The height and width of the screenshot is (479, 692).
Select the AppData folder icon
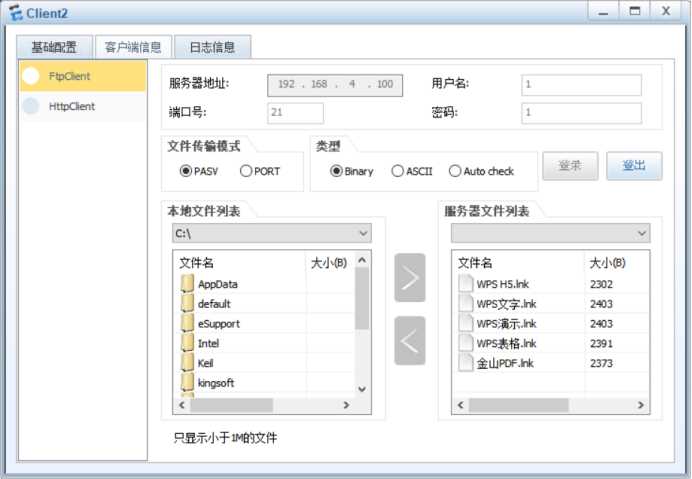188,283
